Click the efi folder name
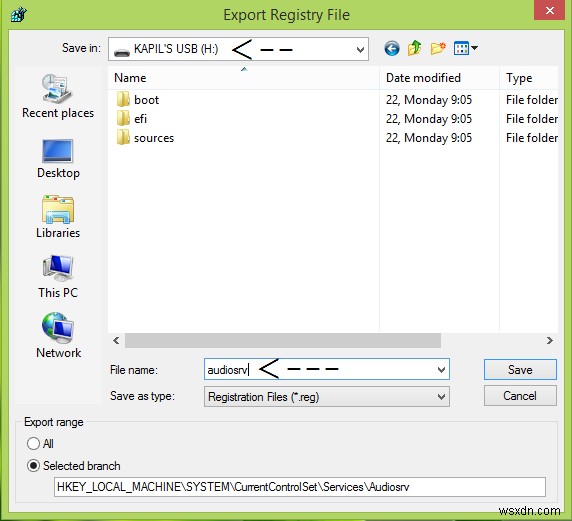This screenshot has width=572, height=521. pos(140,119)
